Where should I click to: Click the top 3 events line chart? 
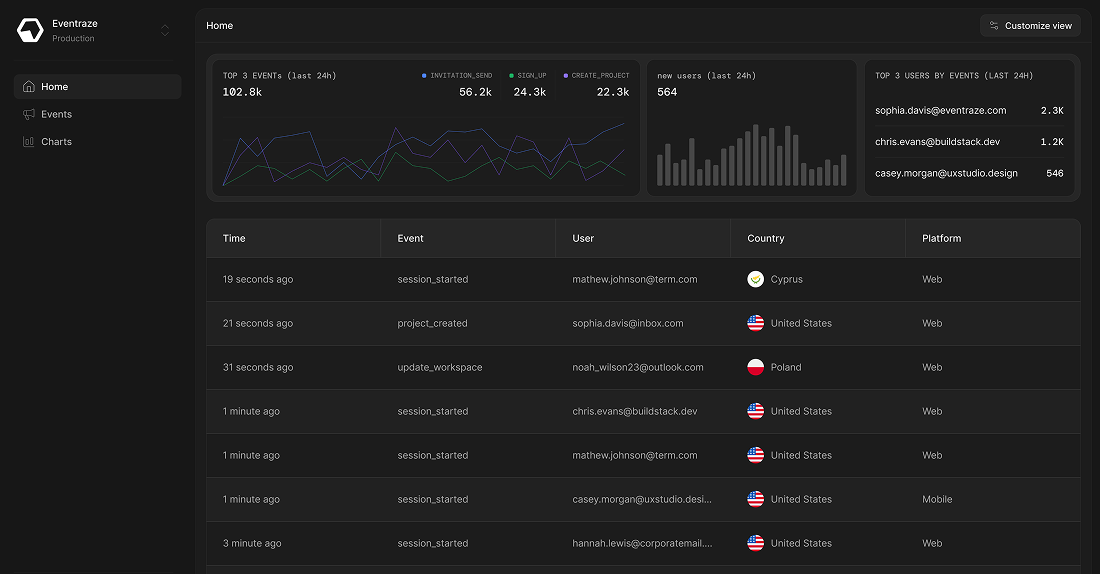[x=424, y=154]
